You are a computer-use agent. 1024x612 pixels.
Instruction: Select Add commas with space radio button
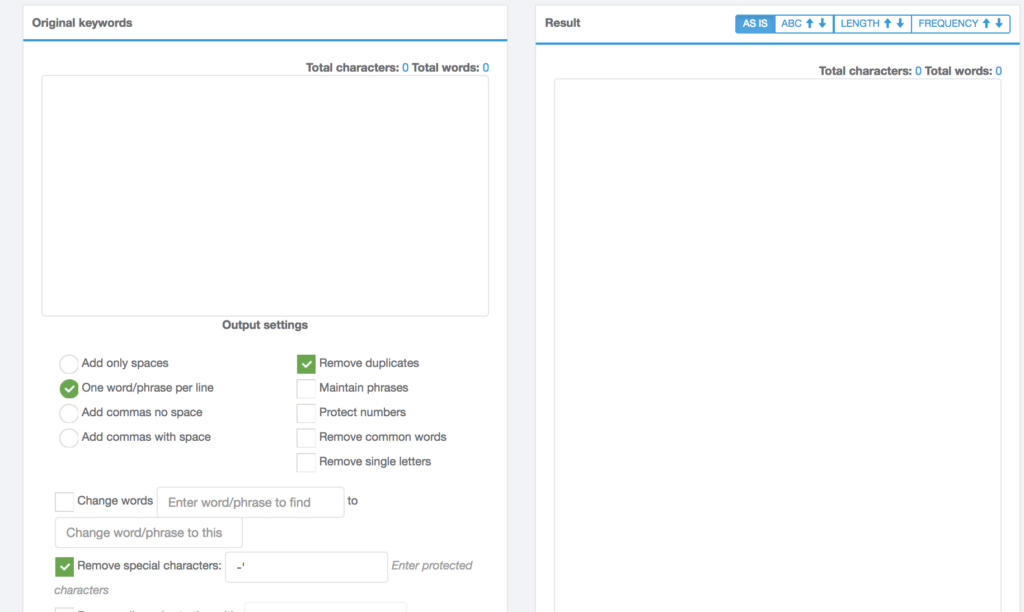[69, 438]
